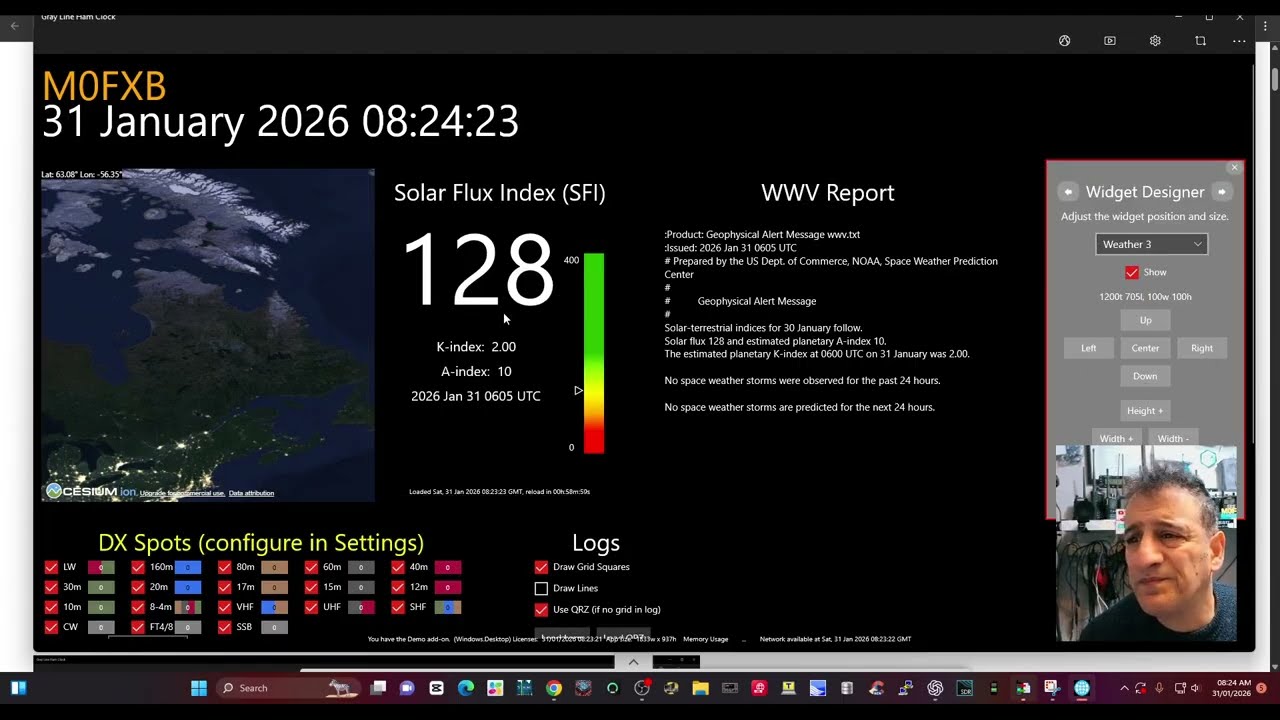This screenshot has width=1280, height=720.
Task: Open Google Chrome from the taskbar
Action: point(554,688)
